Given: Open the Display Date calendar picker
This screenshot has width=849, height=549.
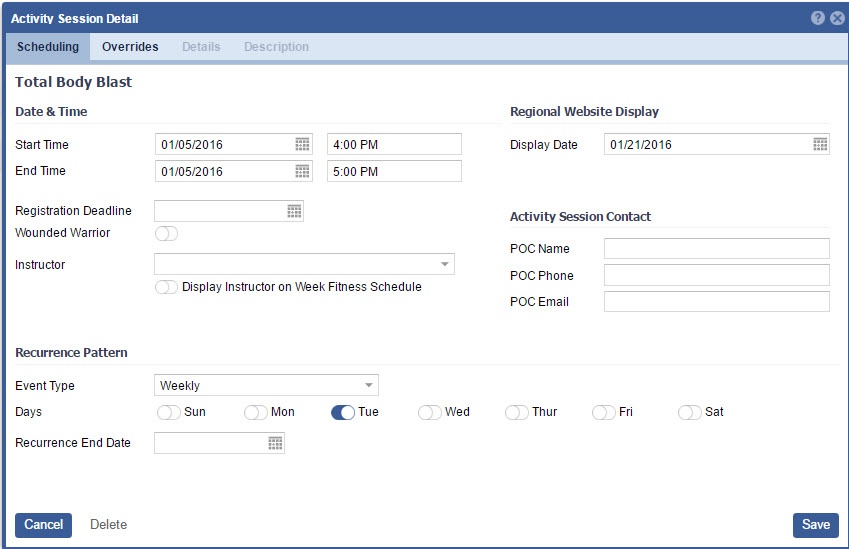Looking at the screenshot, I should [820, 145].
